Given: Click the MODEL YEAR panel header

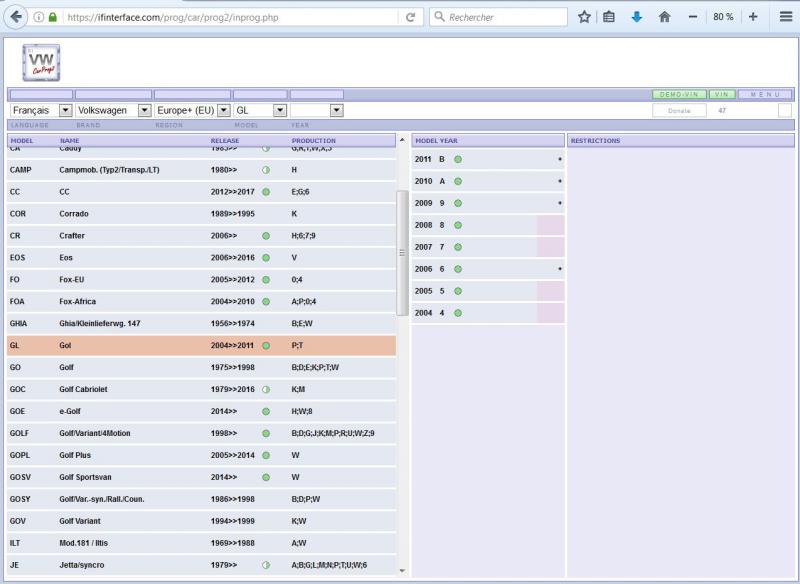Looking at the screenshot, I should pos(488,140).
